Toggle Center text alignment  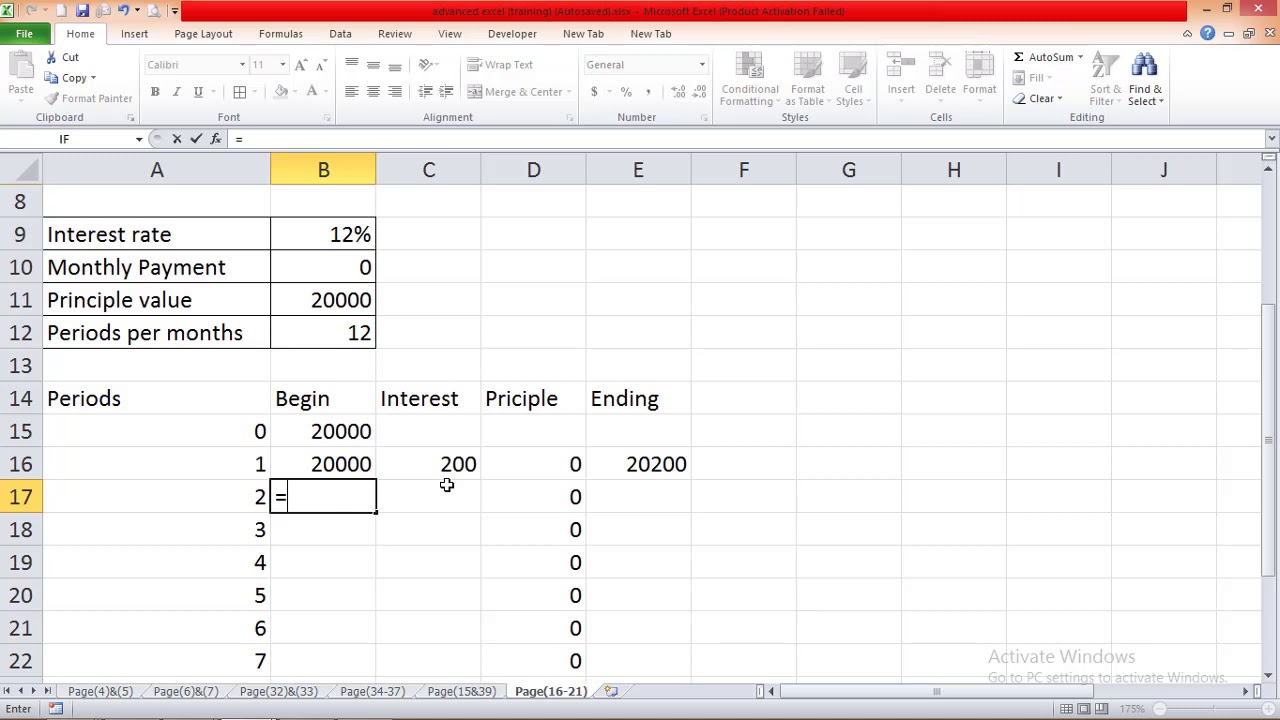pos(373,92)
